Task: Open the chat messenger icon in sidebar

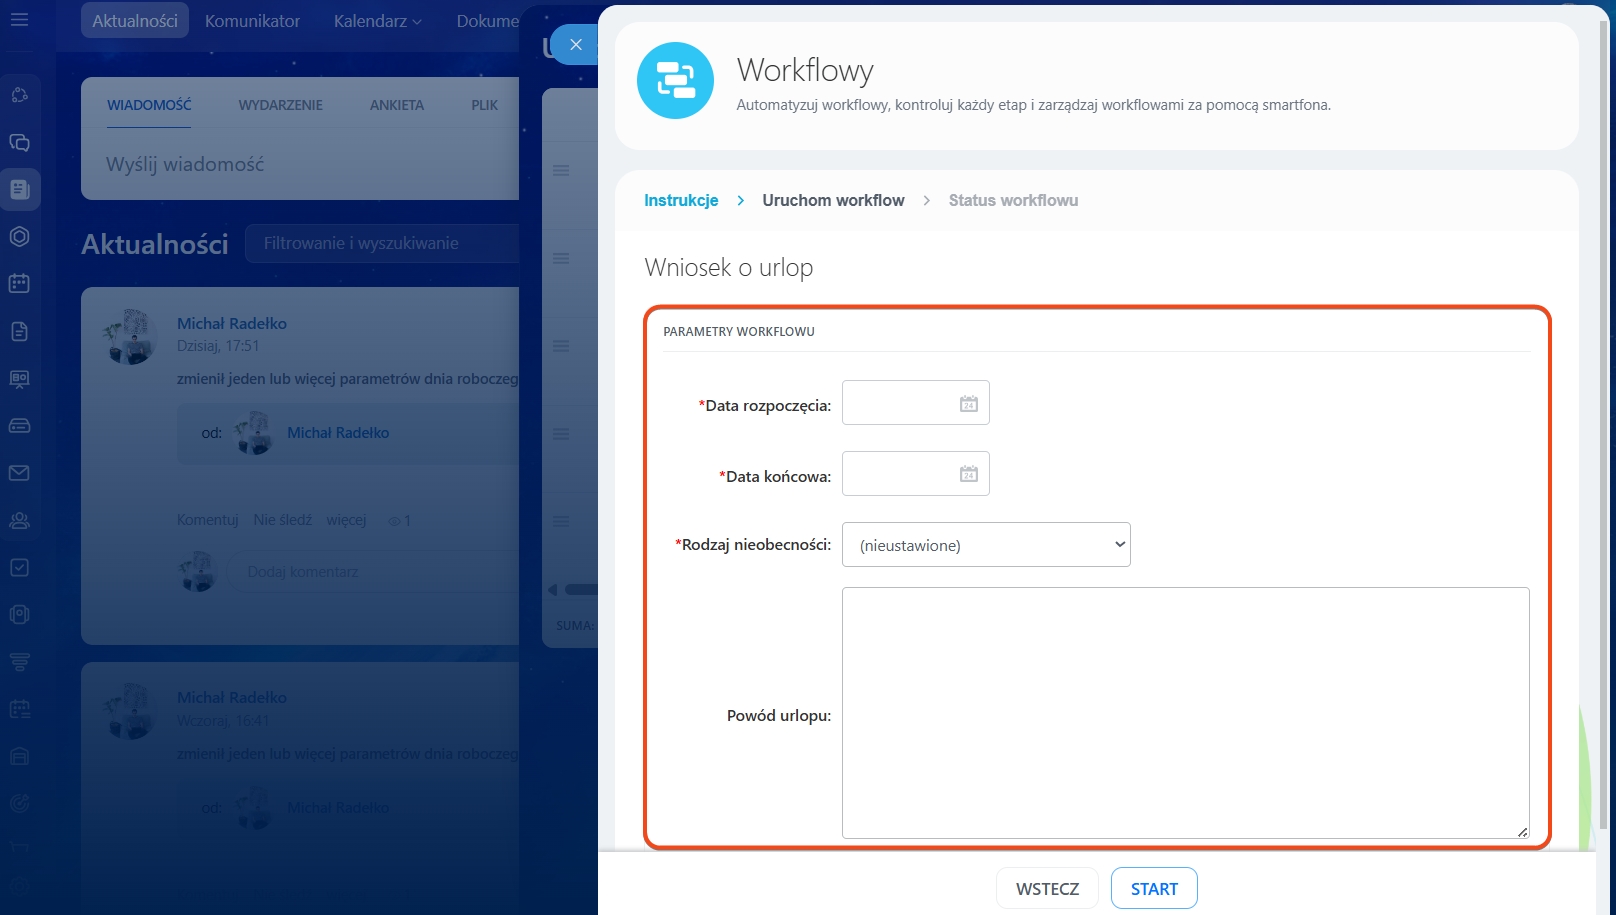Action: 19,142
